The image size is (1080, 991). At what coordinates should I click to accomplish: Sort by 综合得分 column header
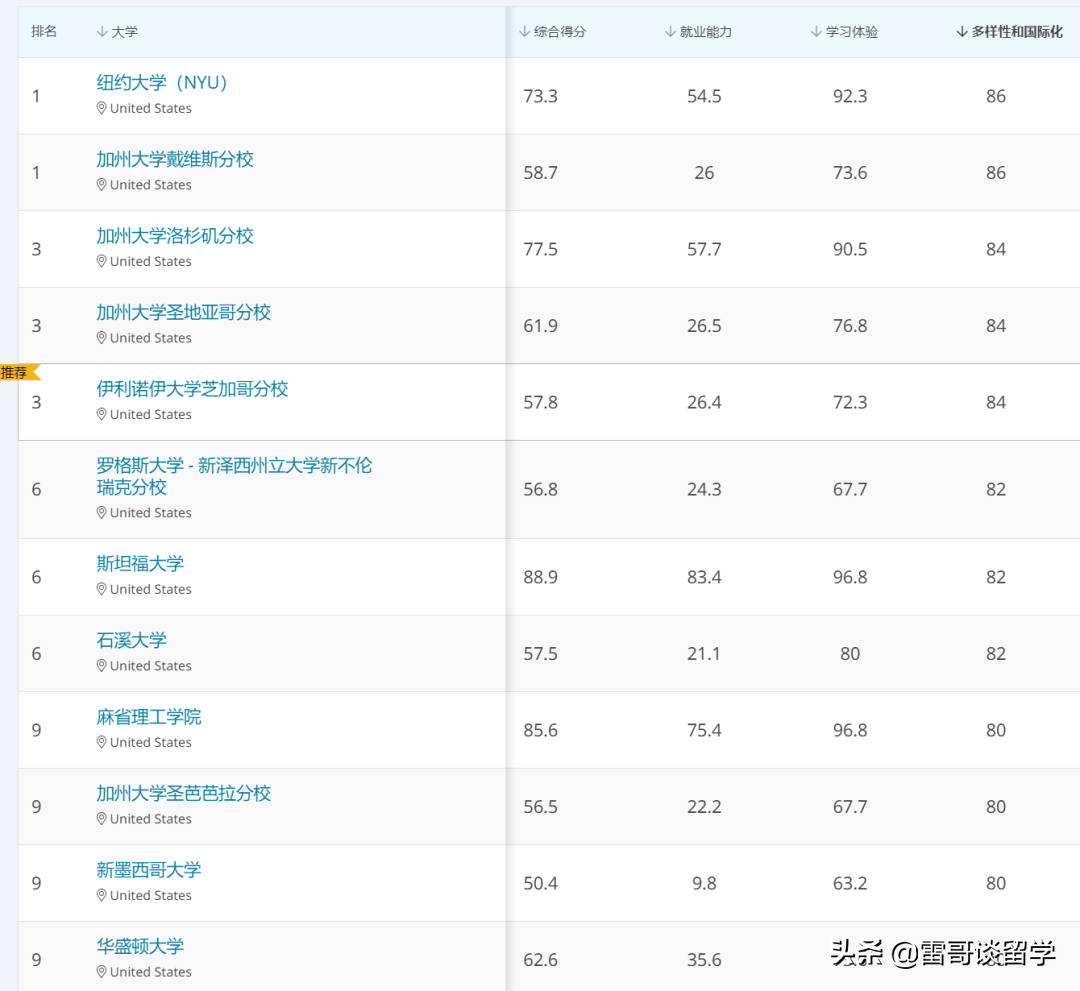[552, 32]
